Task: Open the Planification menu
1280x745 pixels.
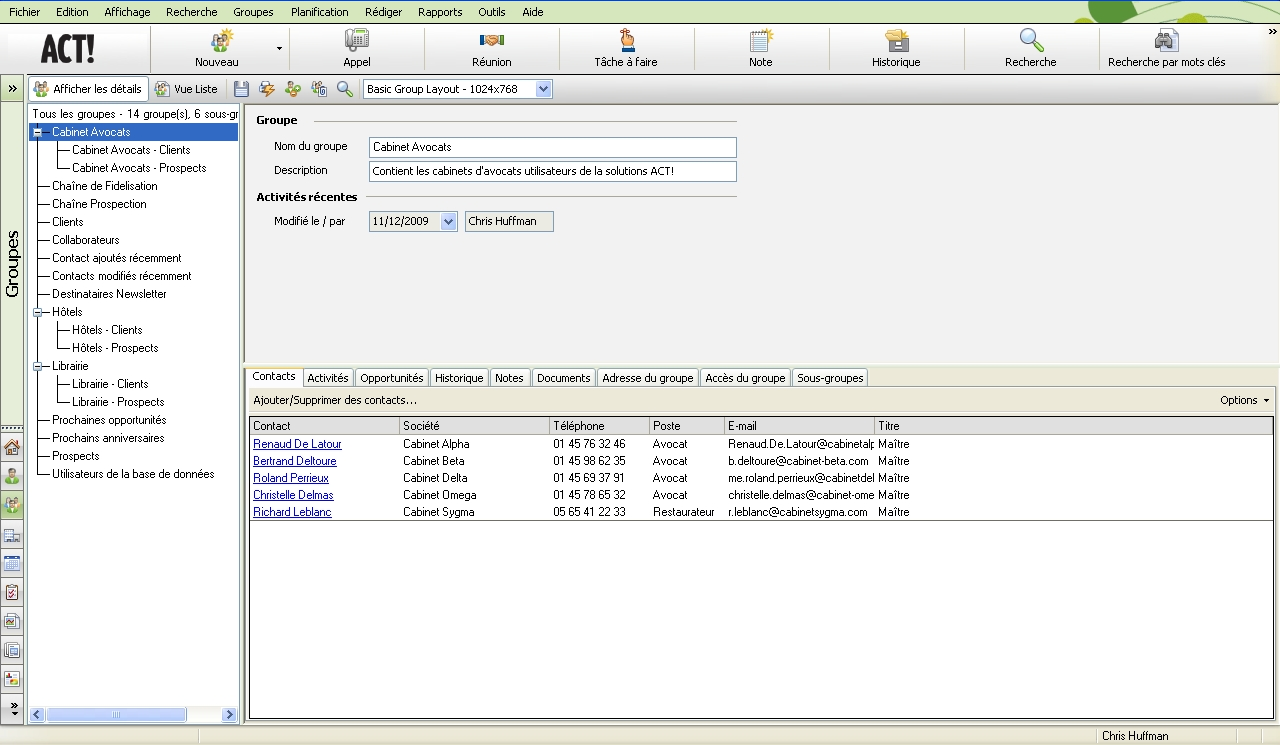Action: (319, 12)
